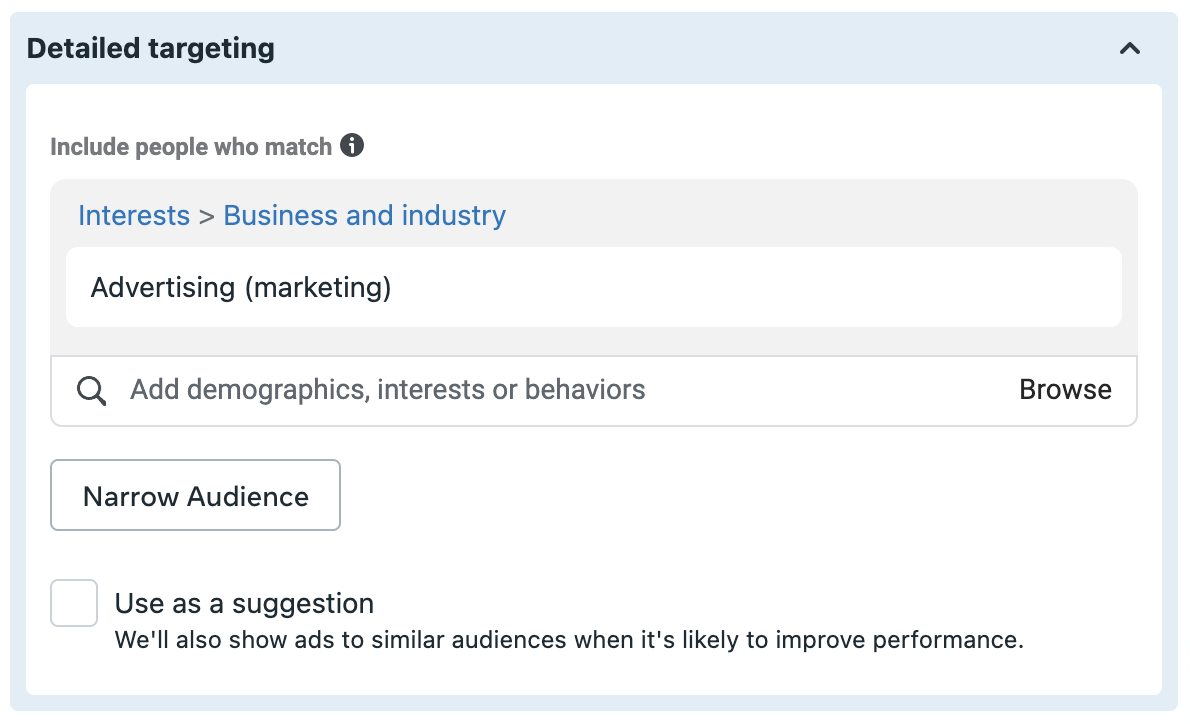Screen dimensions: 1190x724
Task: Click empty white area right of Narrow Audience
Action: pos(744,495)
